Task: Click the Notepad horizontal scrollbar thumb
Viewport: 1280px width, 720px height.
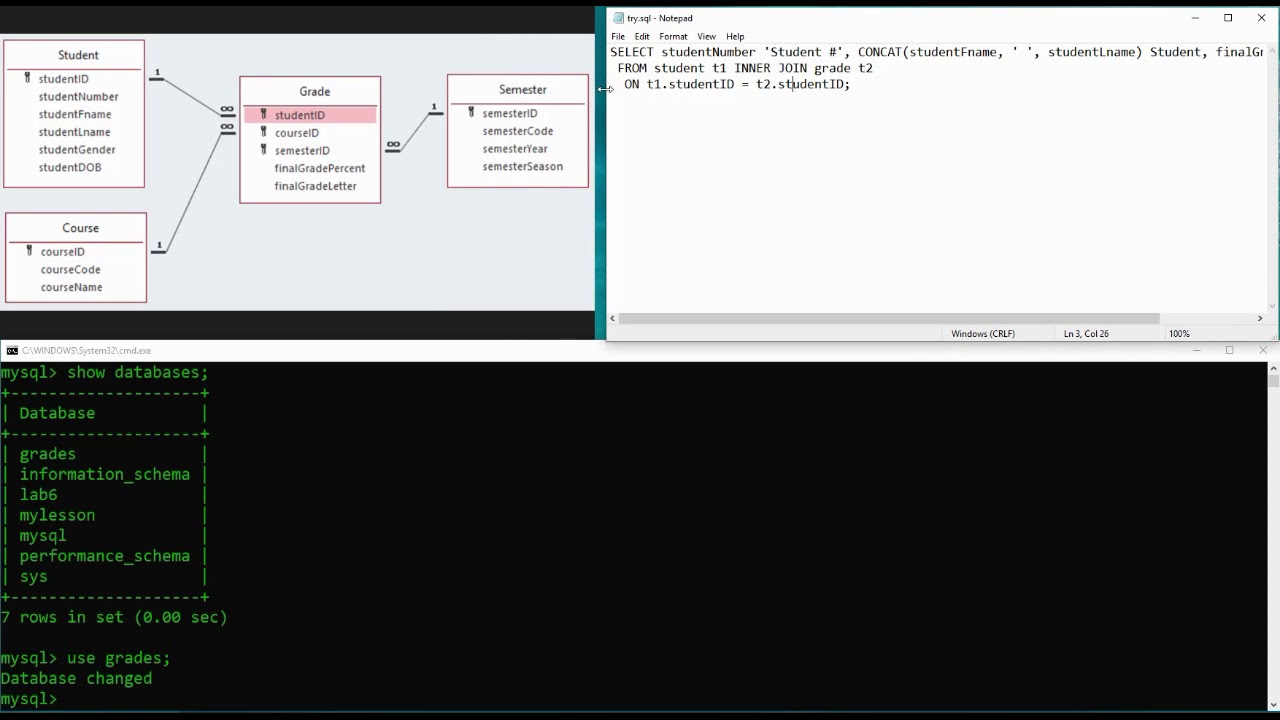Action: 889,318
